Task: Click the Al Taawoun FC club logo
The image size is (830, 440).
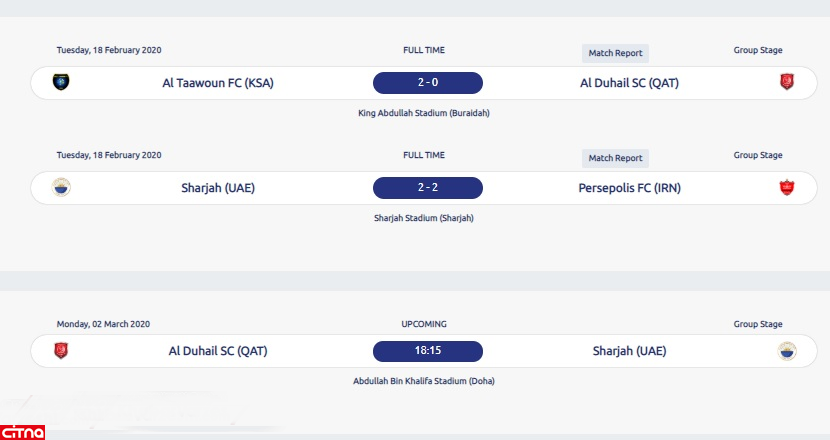Action: (61, 82)
